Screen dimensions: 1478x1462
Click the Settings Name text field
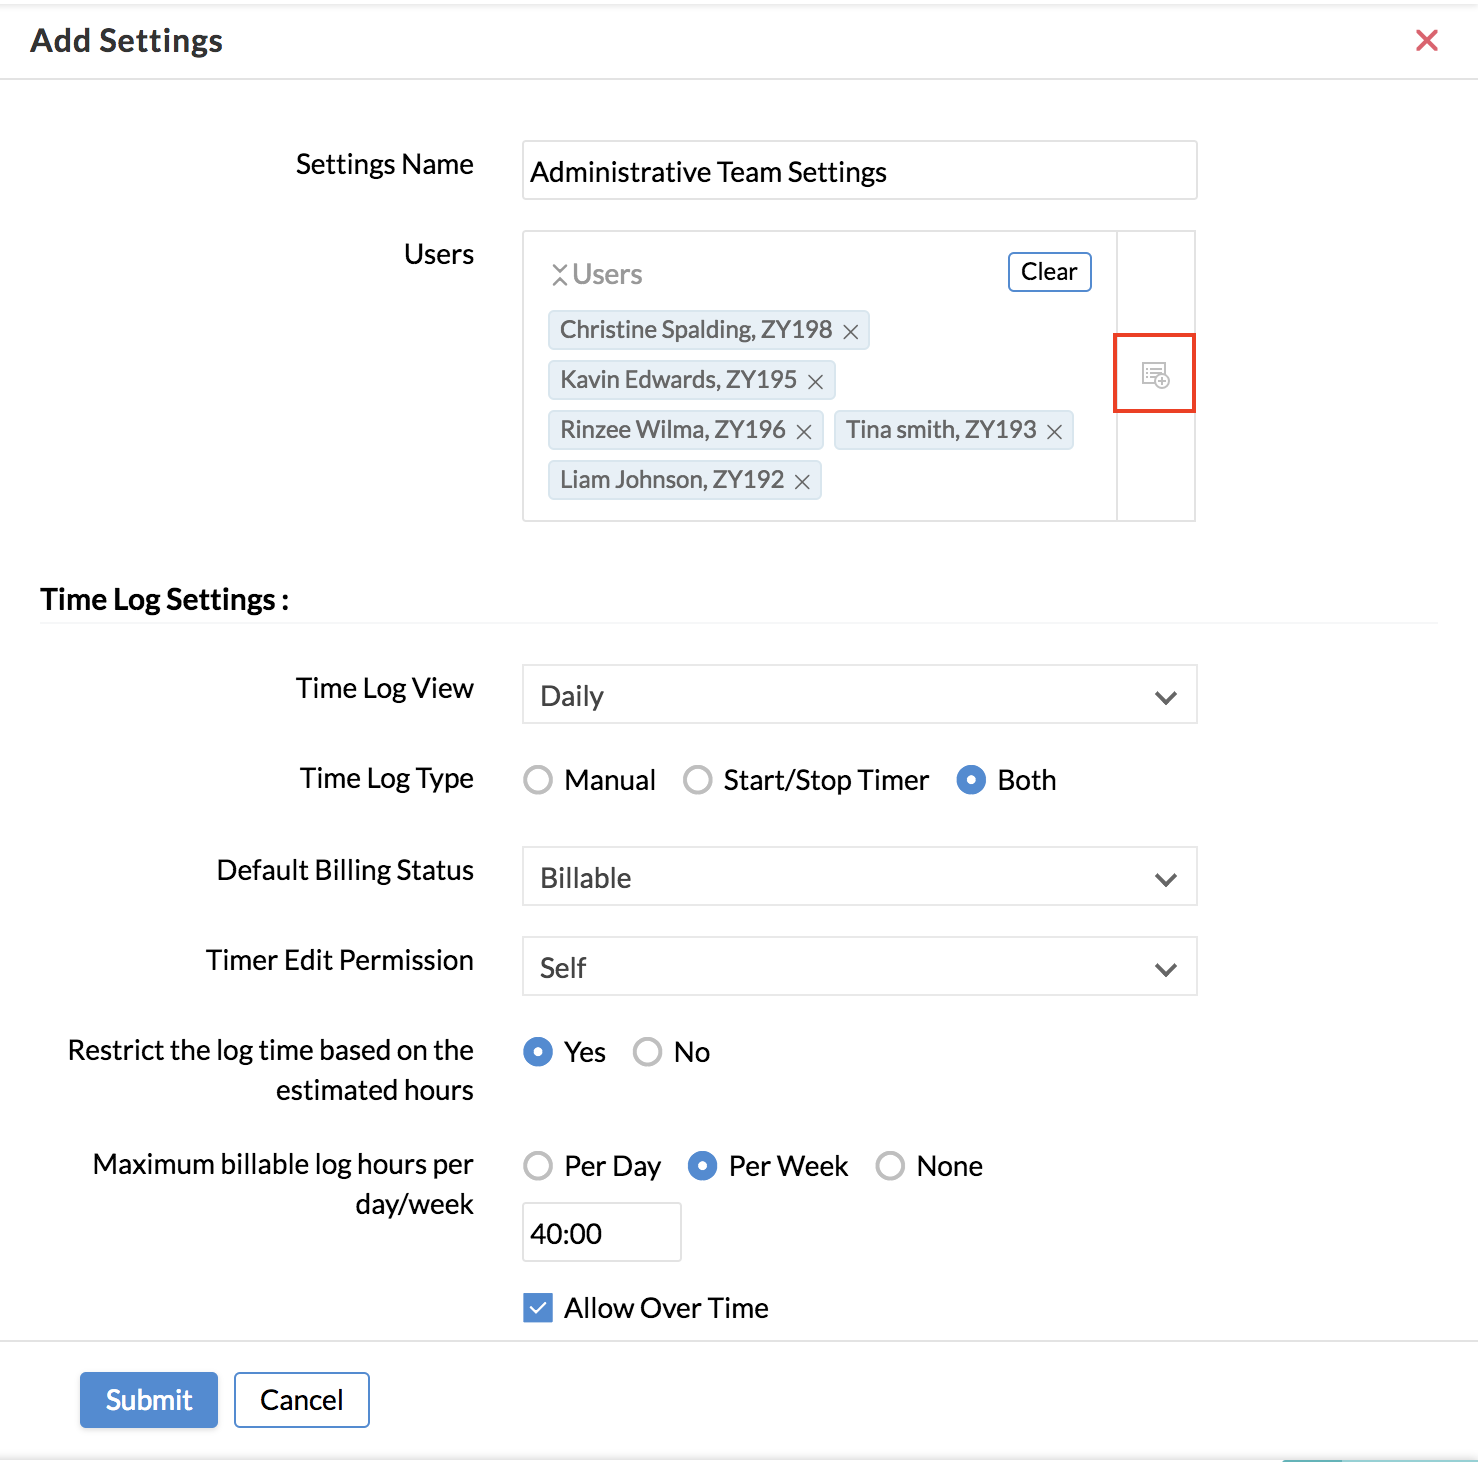click(x=859, y=171)
